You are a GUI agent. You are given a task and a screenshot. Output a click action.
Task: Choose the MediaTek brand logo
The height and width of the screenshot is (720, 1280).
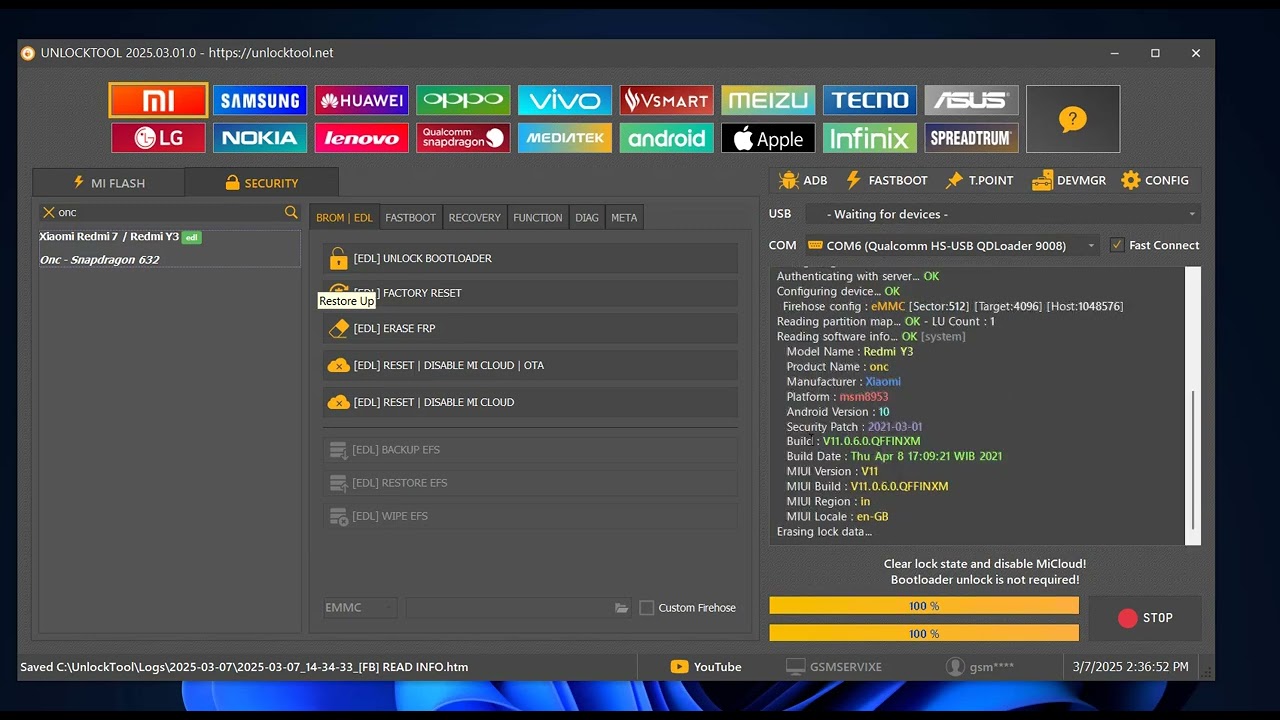point(565,138)
